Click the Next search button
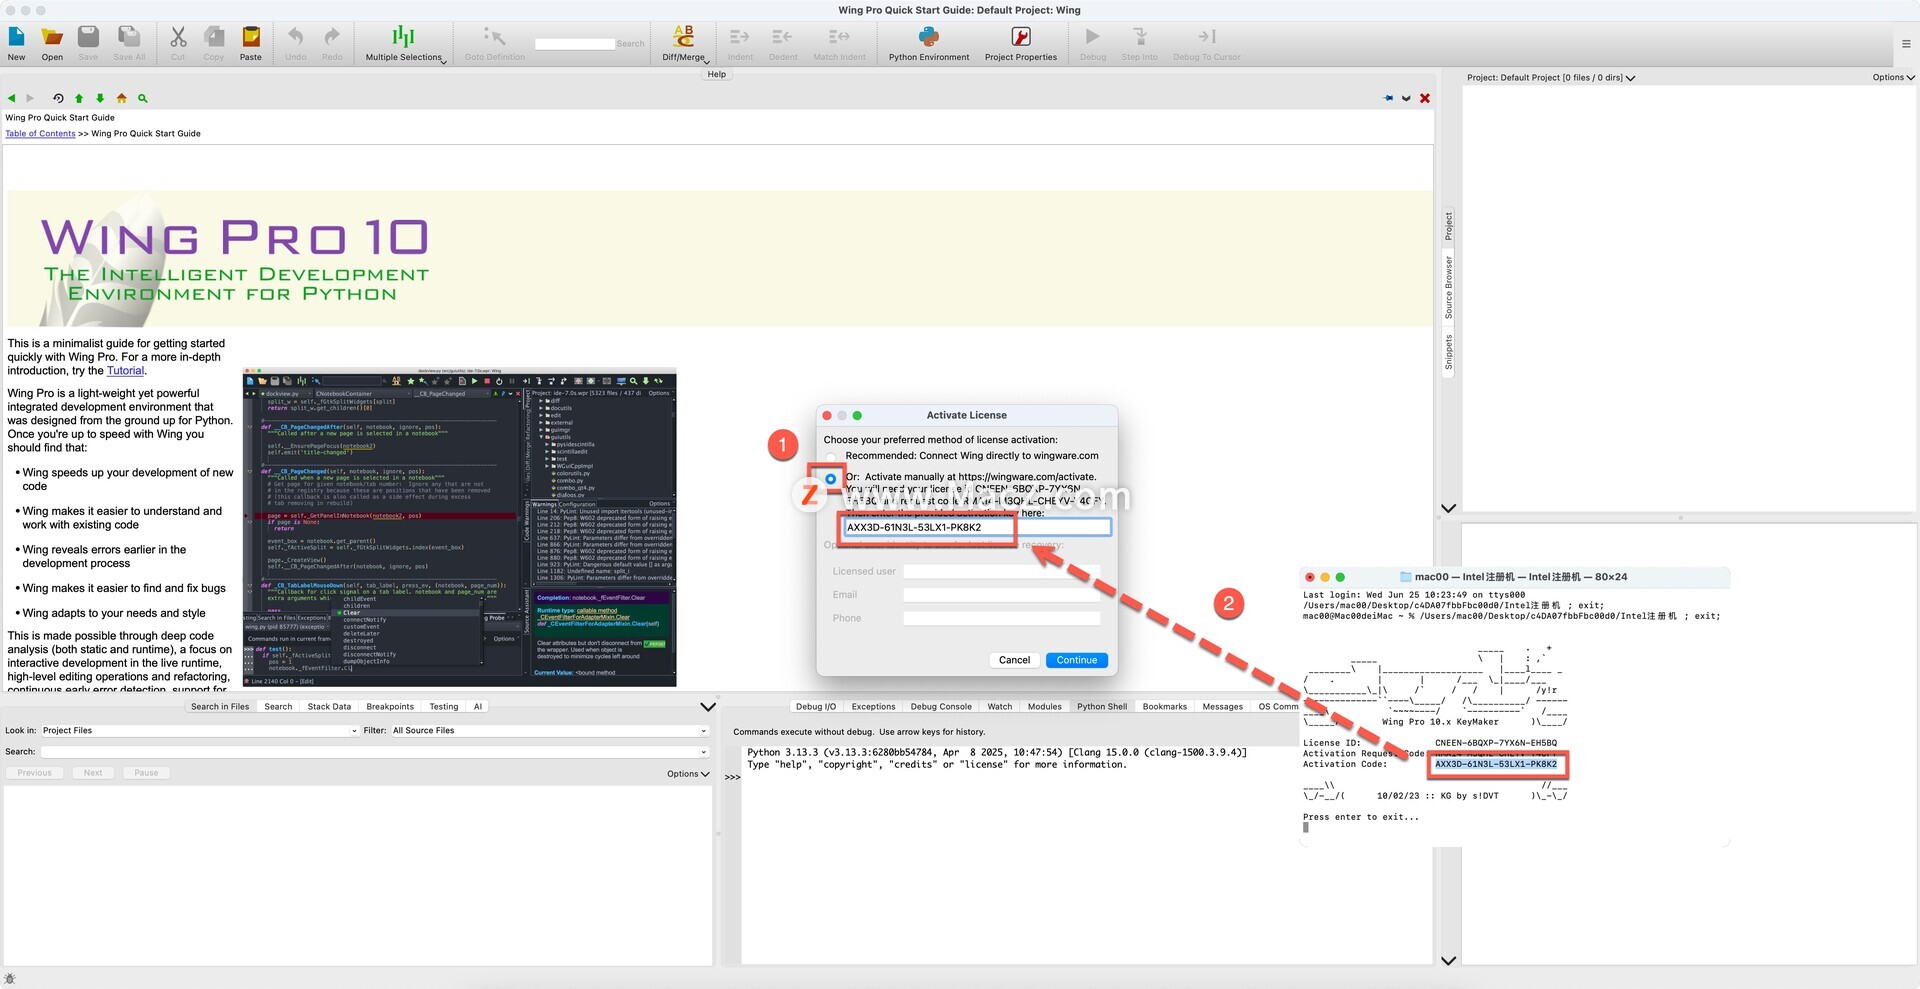Image resolution: width=1920 pixels, height=989 pixels. pos(93,773)
